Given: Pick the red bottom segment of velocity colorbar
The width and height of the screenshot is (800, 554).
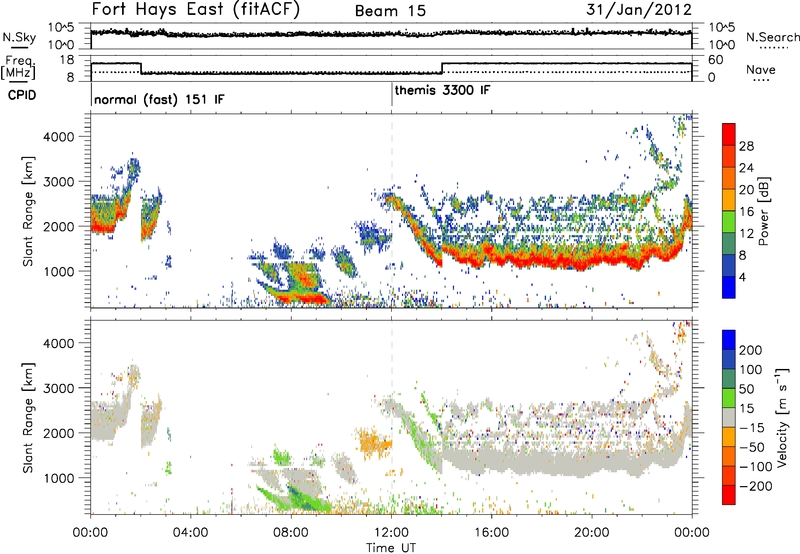Looking at the screenshot, I should 729,495.
